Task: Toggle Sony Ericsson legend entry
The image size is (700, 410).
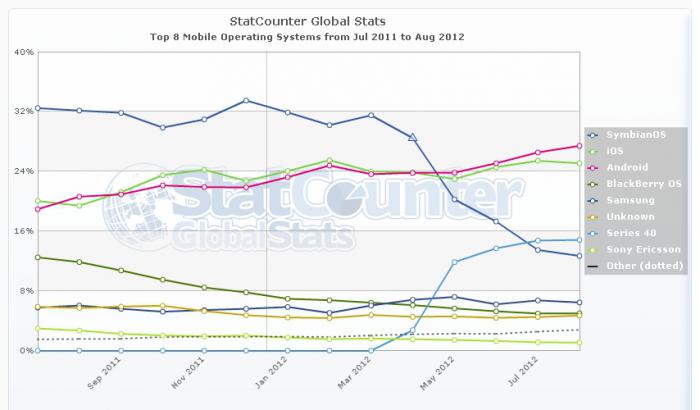Action: point(642,250)
